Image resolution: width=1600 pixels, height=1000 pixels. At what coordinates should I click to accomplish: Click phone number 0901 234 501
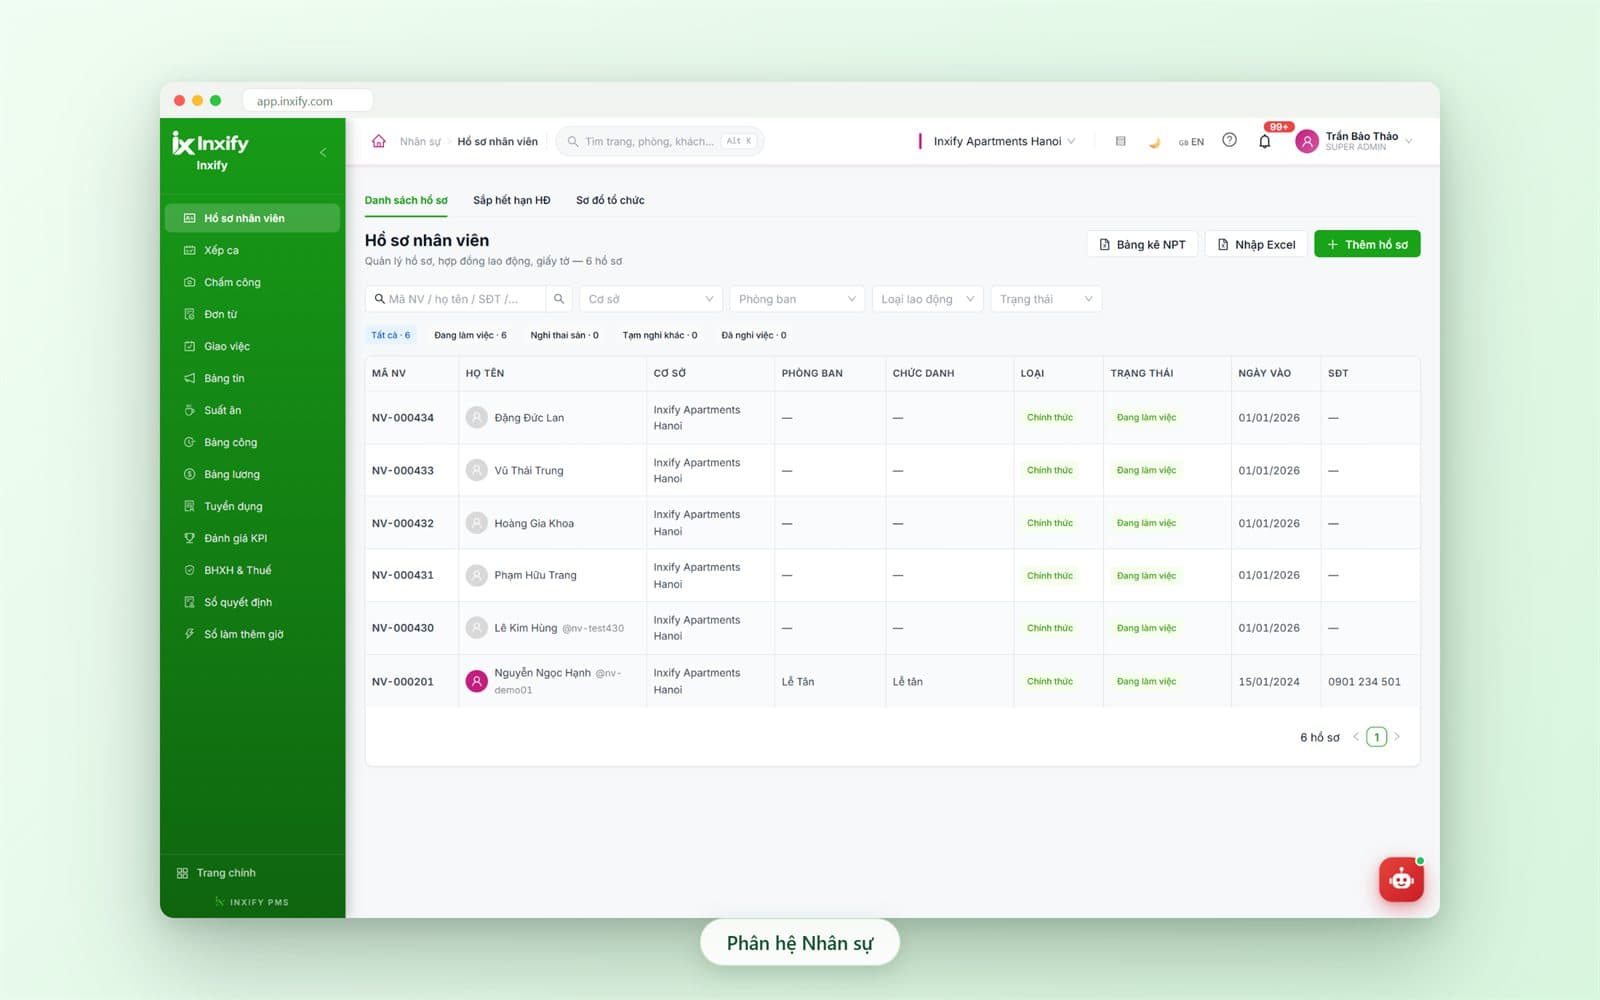(x=1364, y=681)
